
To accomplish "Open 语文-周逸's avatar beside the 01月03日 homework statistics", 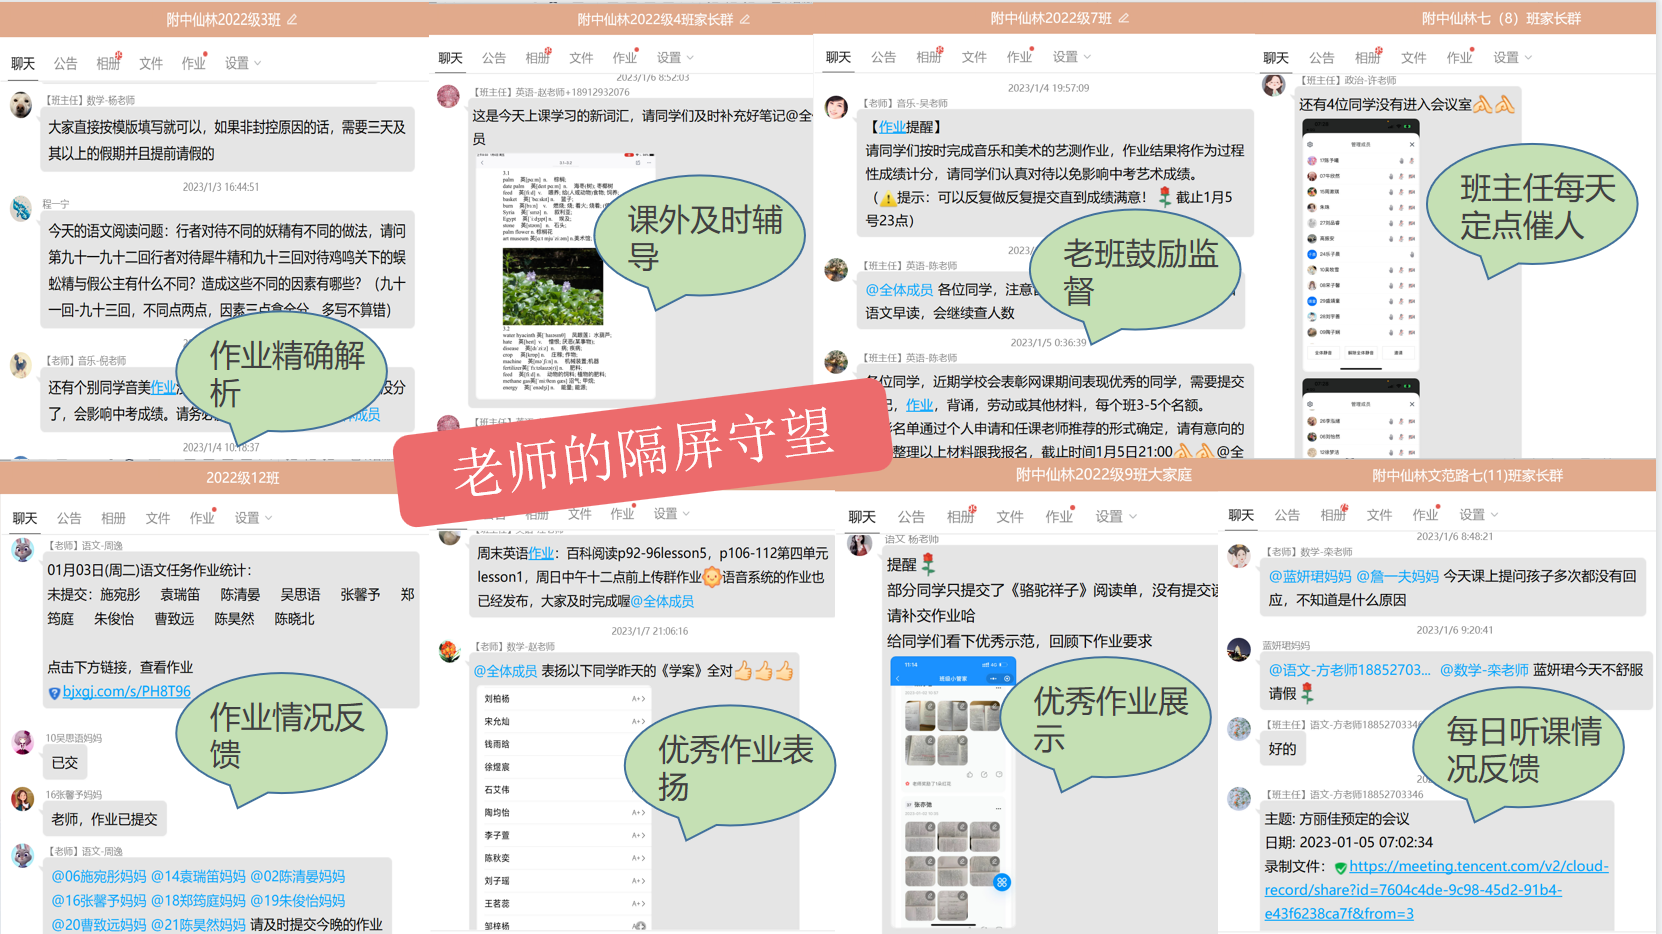I will point(23,550).
